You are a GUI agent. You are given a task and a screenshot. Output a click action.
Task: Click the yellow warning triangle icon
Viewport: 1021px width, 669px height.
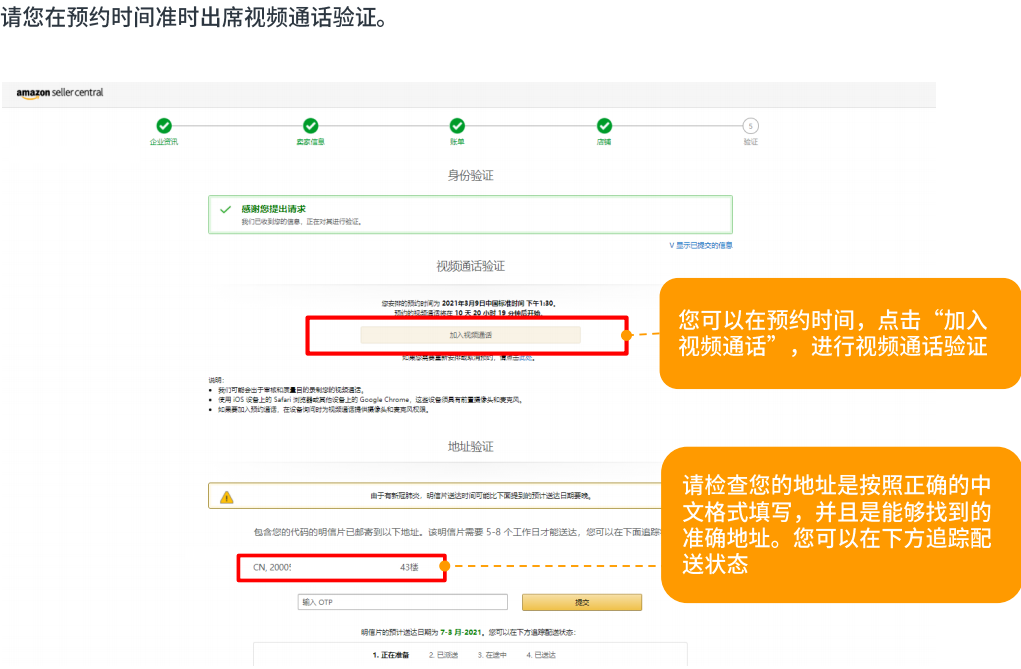tap(227, 496)
